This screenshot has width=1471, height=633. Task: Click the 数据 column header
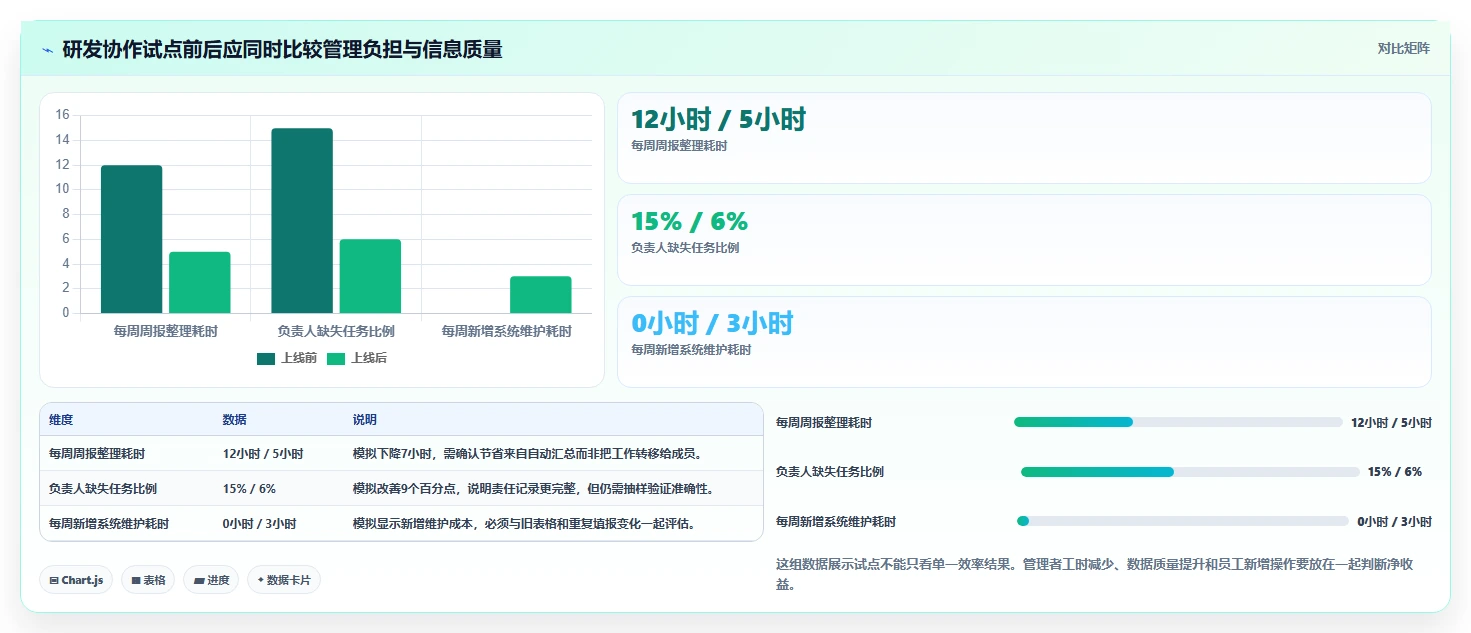tap(235, 420)
